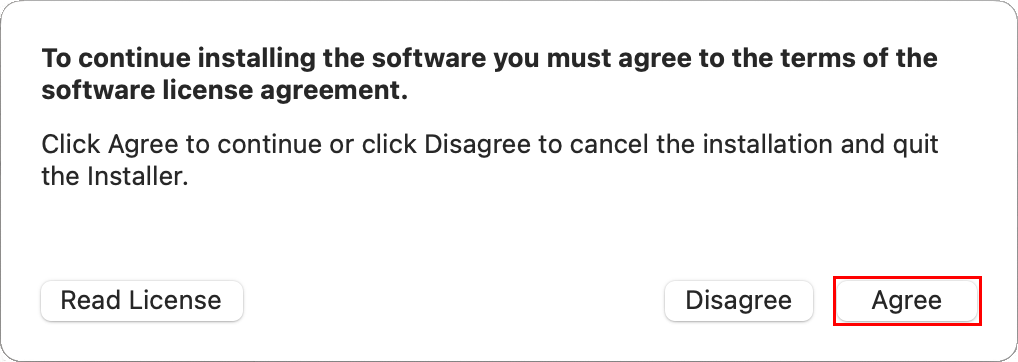Click the Agree button
Screen dimensions: 1018x362
pos(906,300)
